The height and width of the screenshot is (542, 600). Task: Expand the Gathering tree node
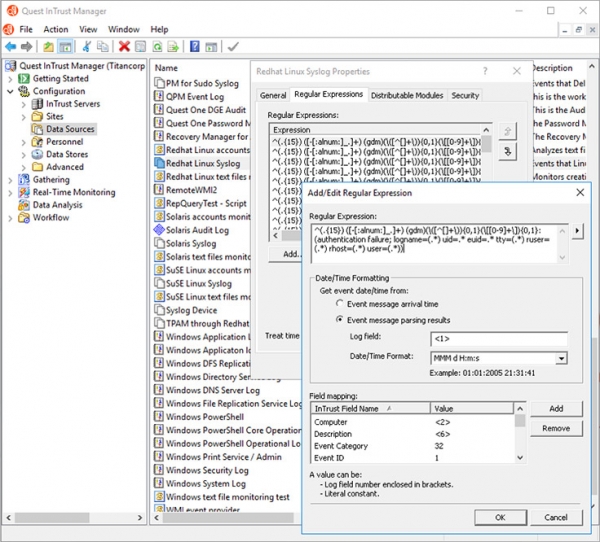point(11,180)
